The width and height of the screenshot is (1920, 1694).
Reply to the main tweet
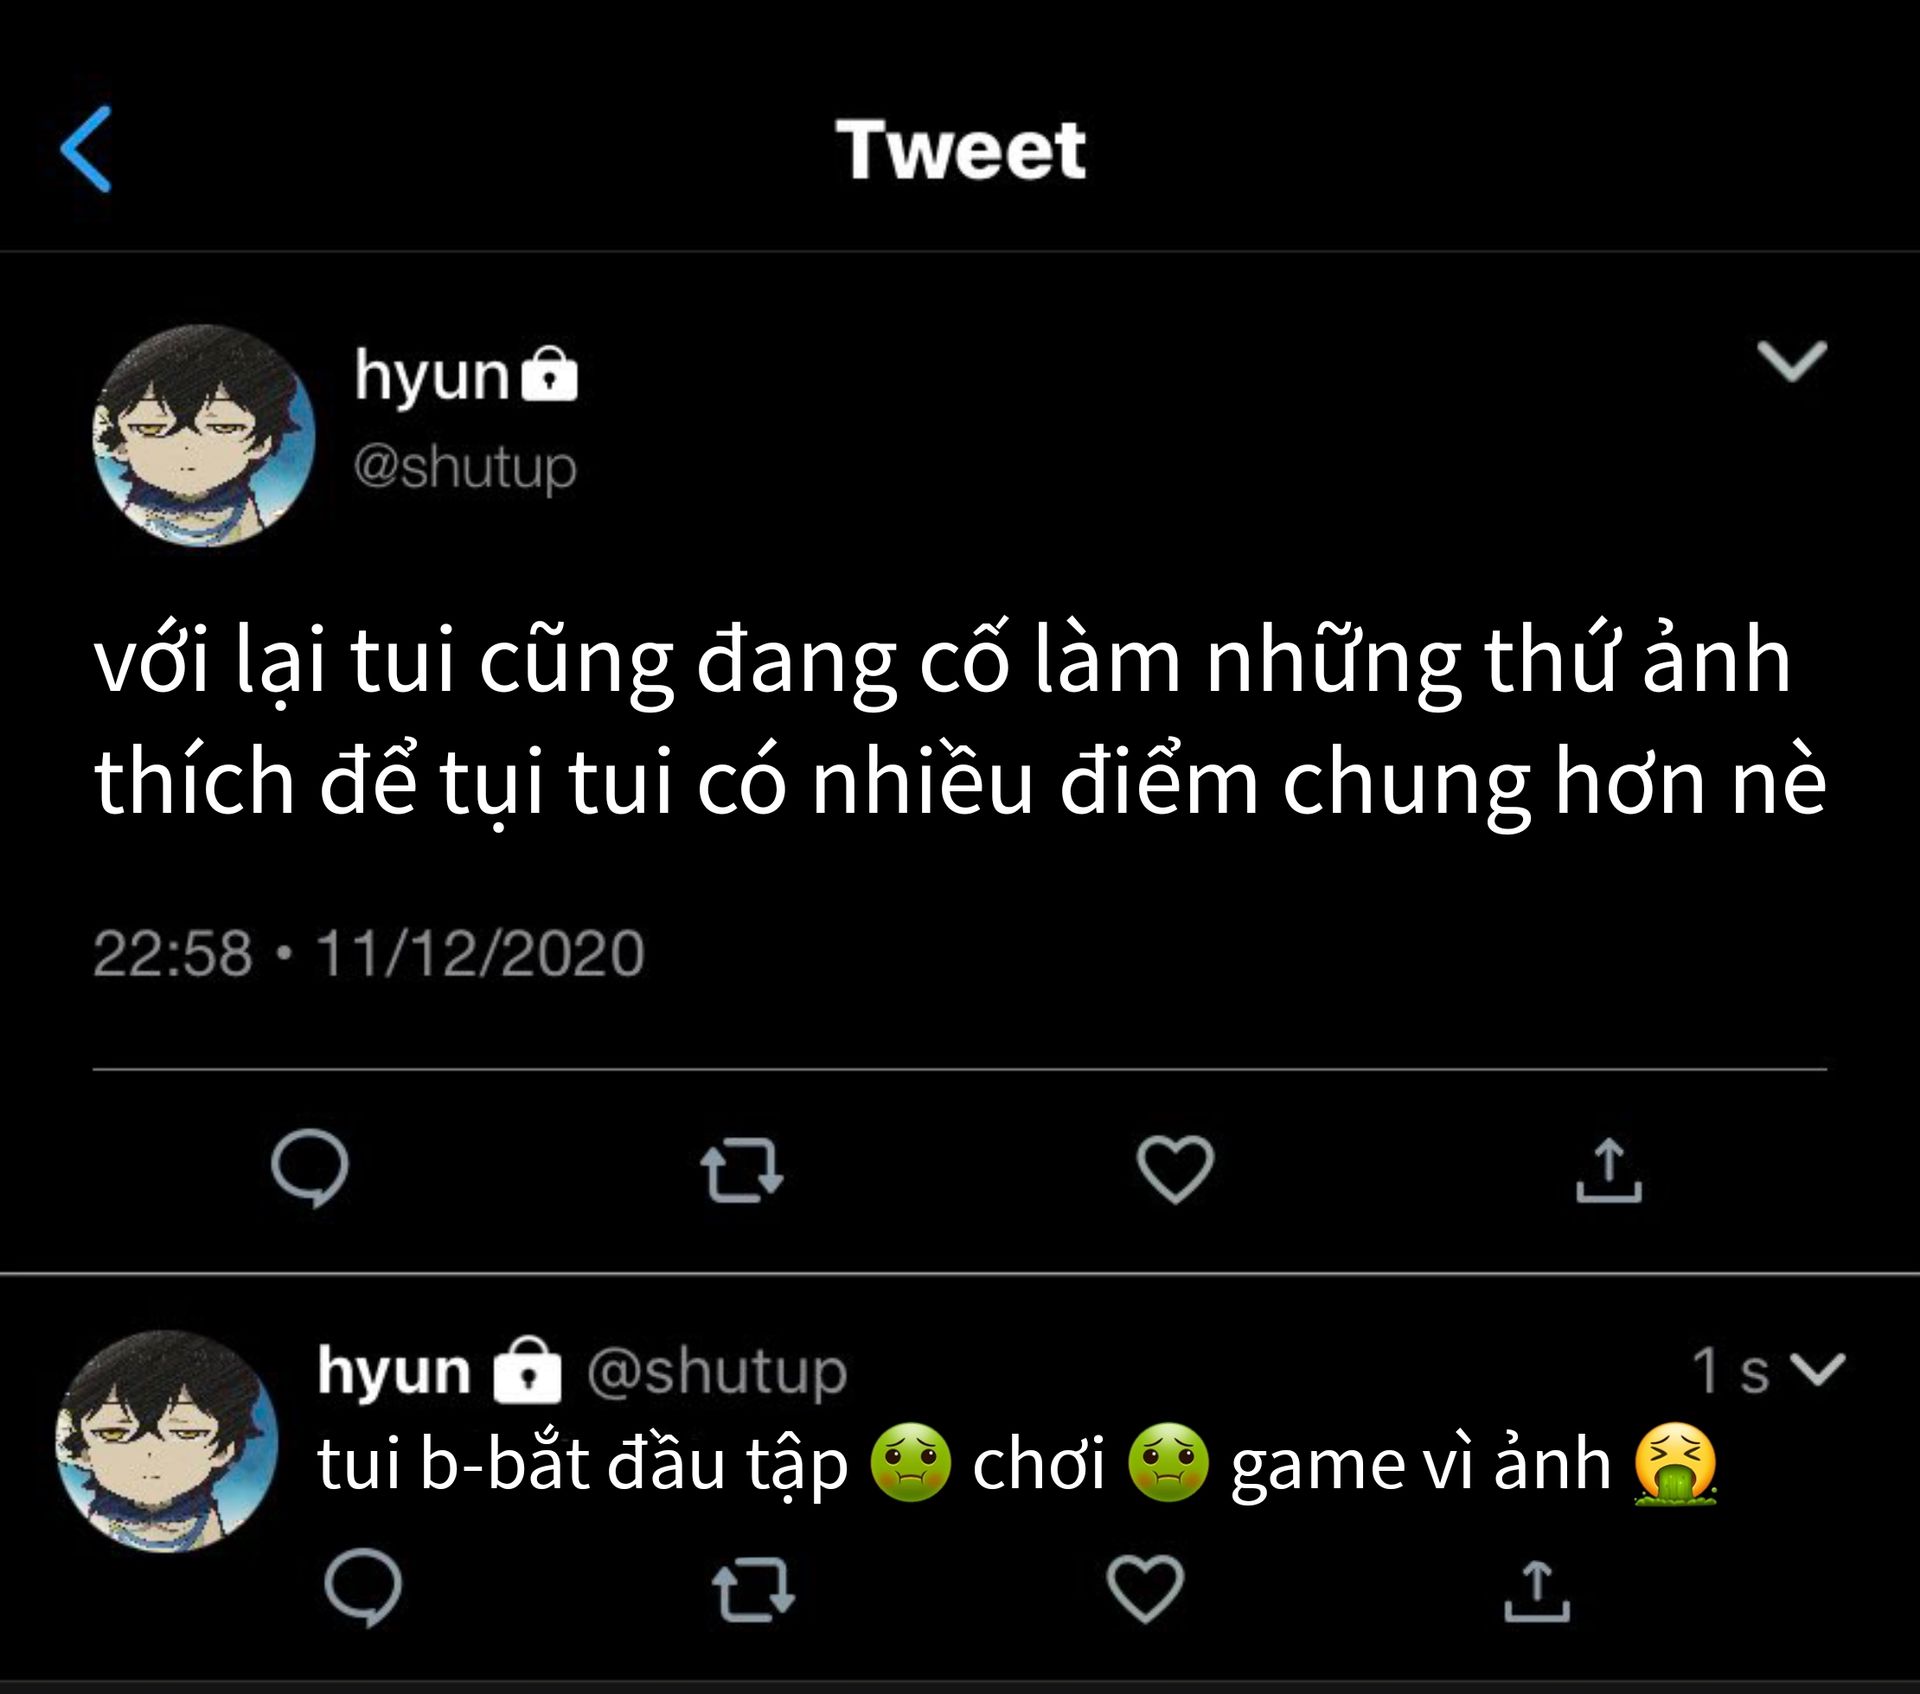(310, 1168)
